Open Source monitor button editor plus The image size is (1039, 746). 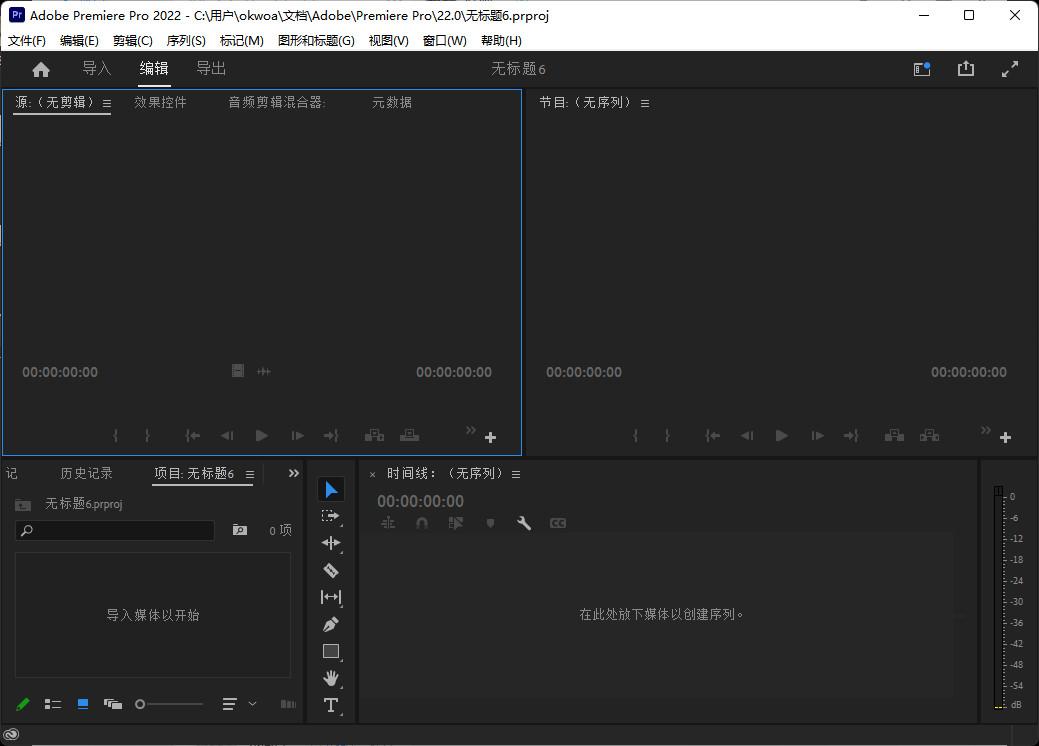pos(490,437)
